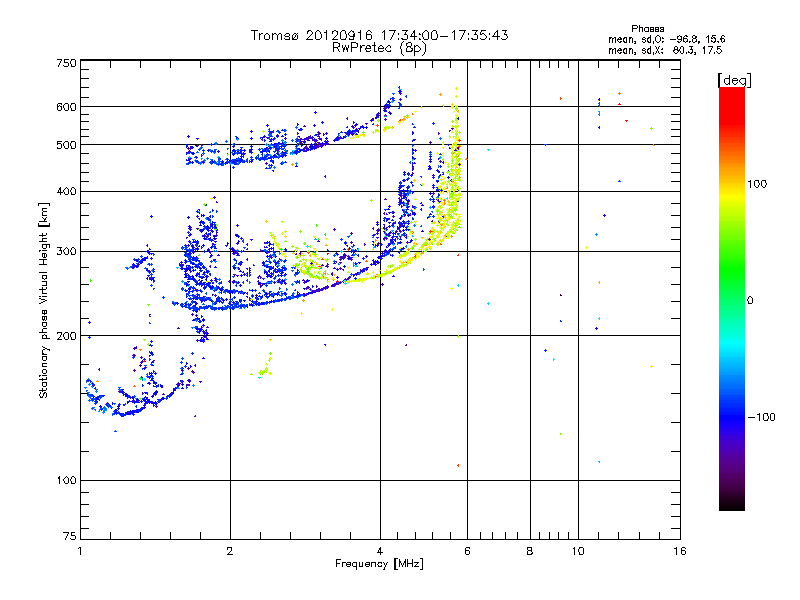Viewport: 800px width, 600px height.
Task: Click the '[deg]' colorbar unit label
Action: [734, 80]
